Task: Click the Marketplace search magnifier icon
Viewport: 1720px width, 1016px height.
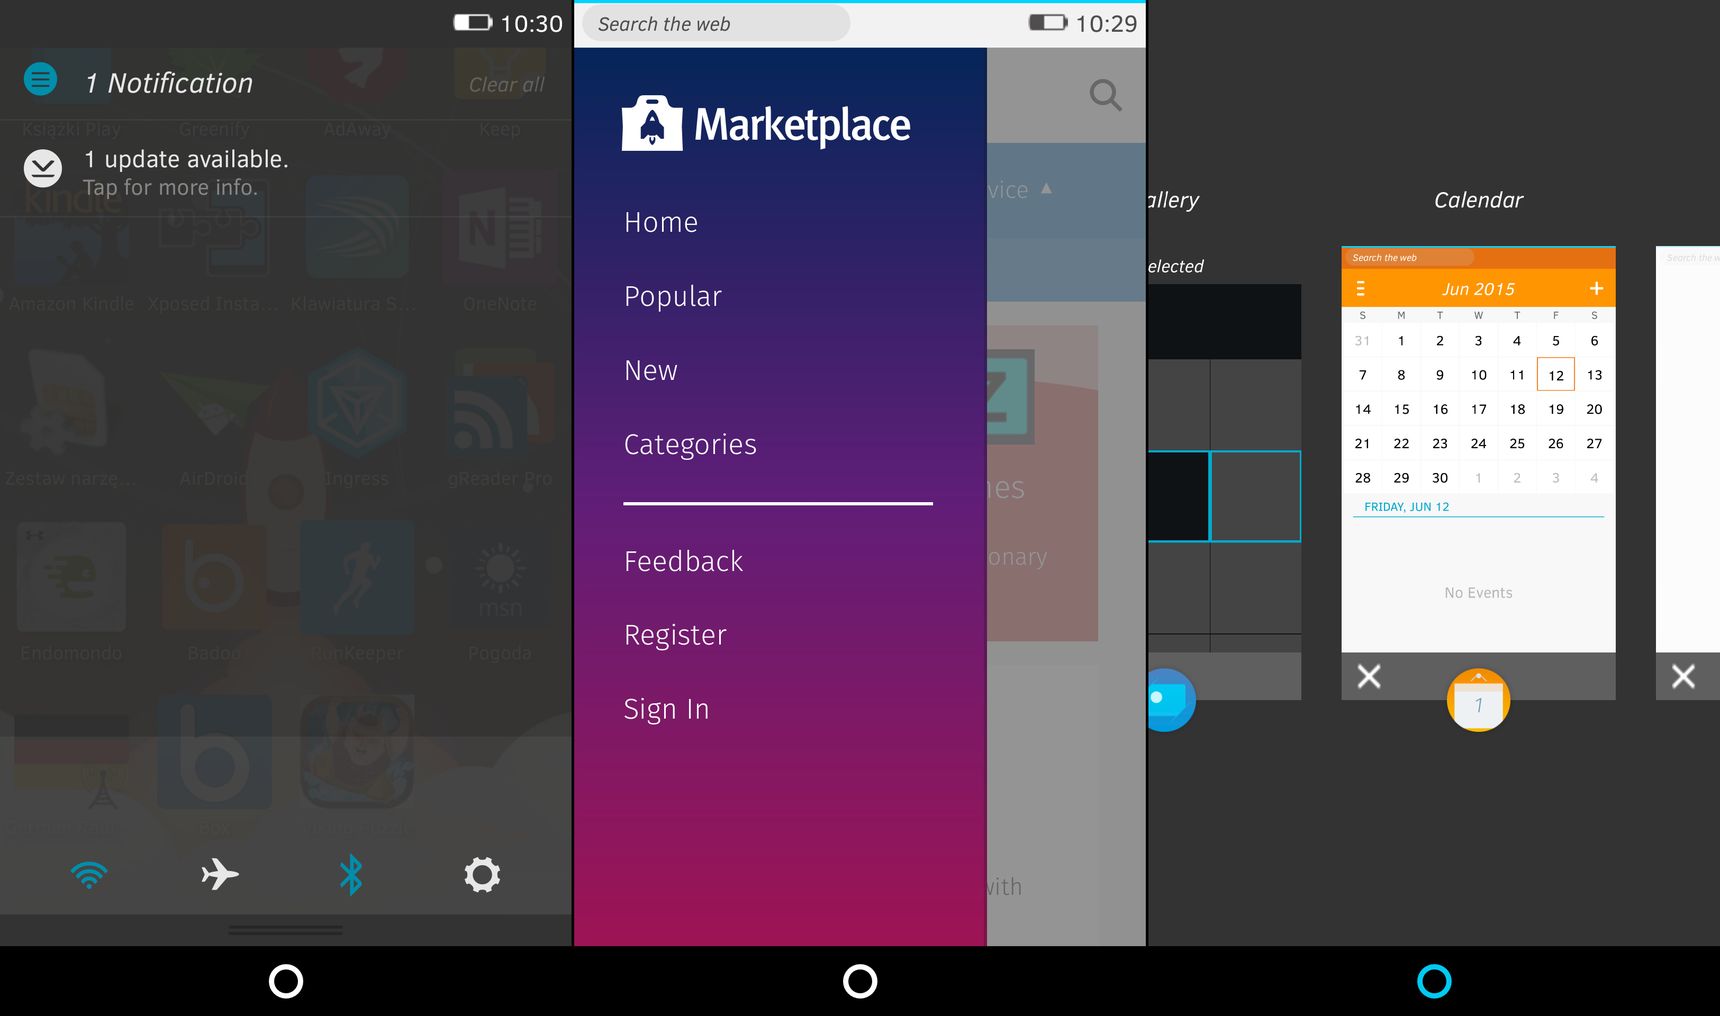Action: tap(1105, 95)
